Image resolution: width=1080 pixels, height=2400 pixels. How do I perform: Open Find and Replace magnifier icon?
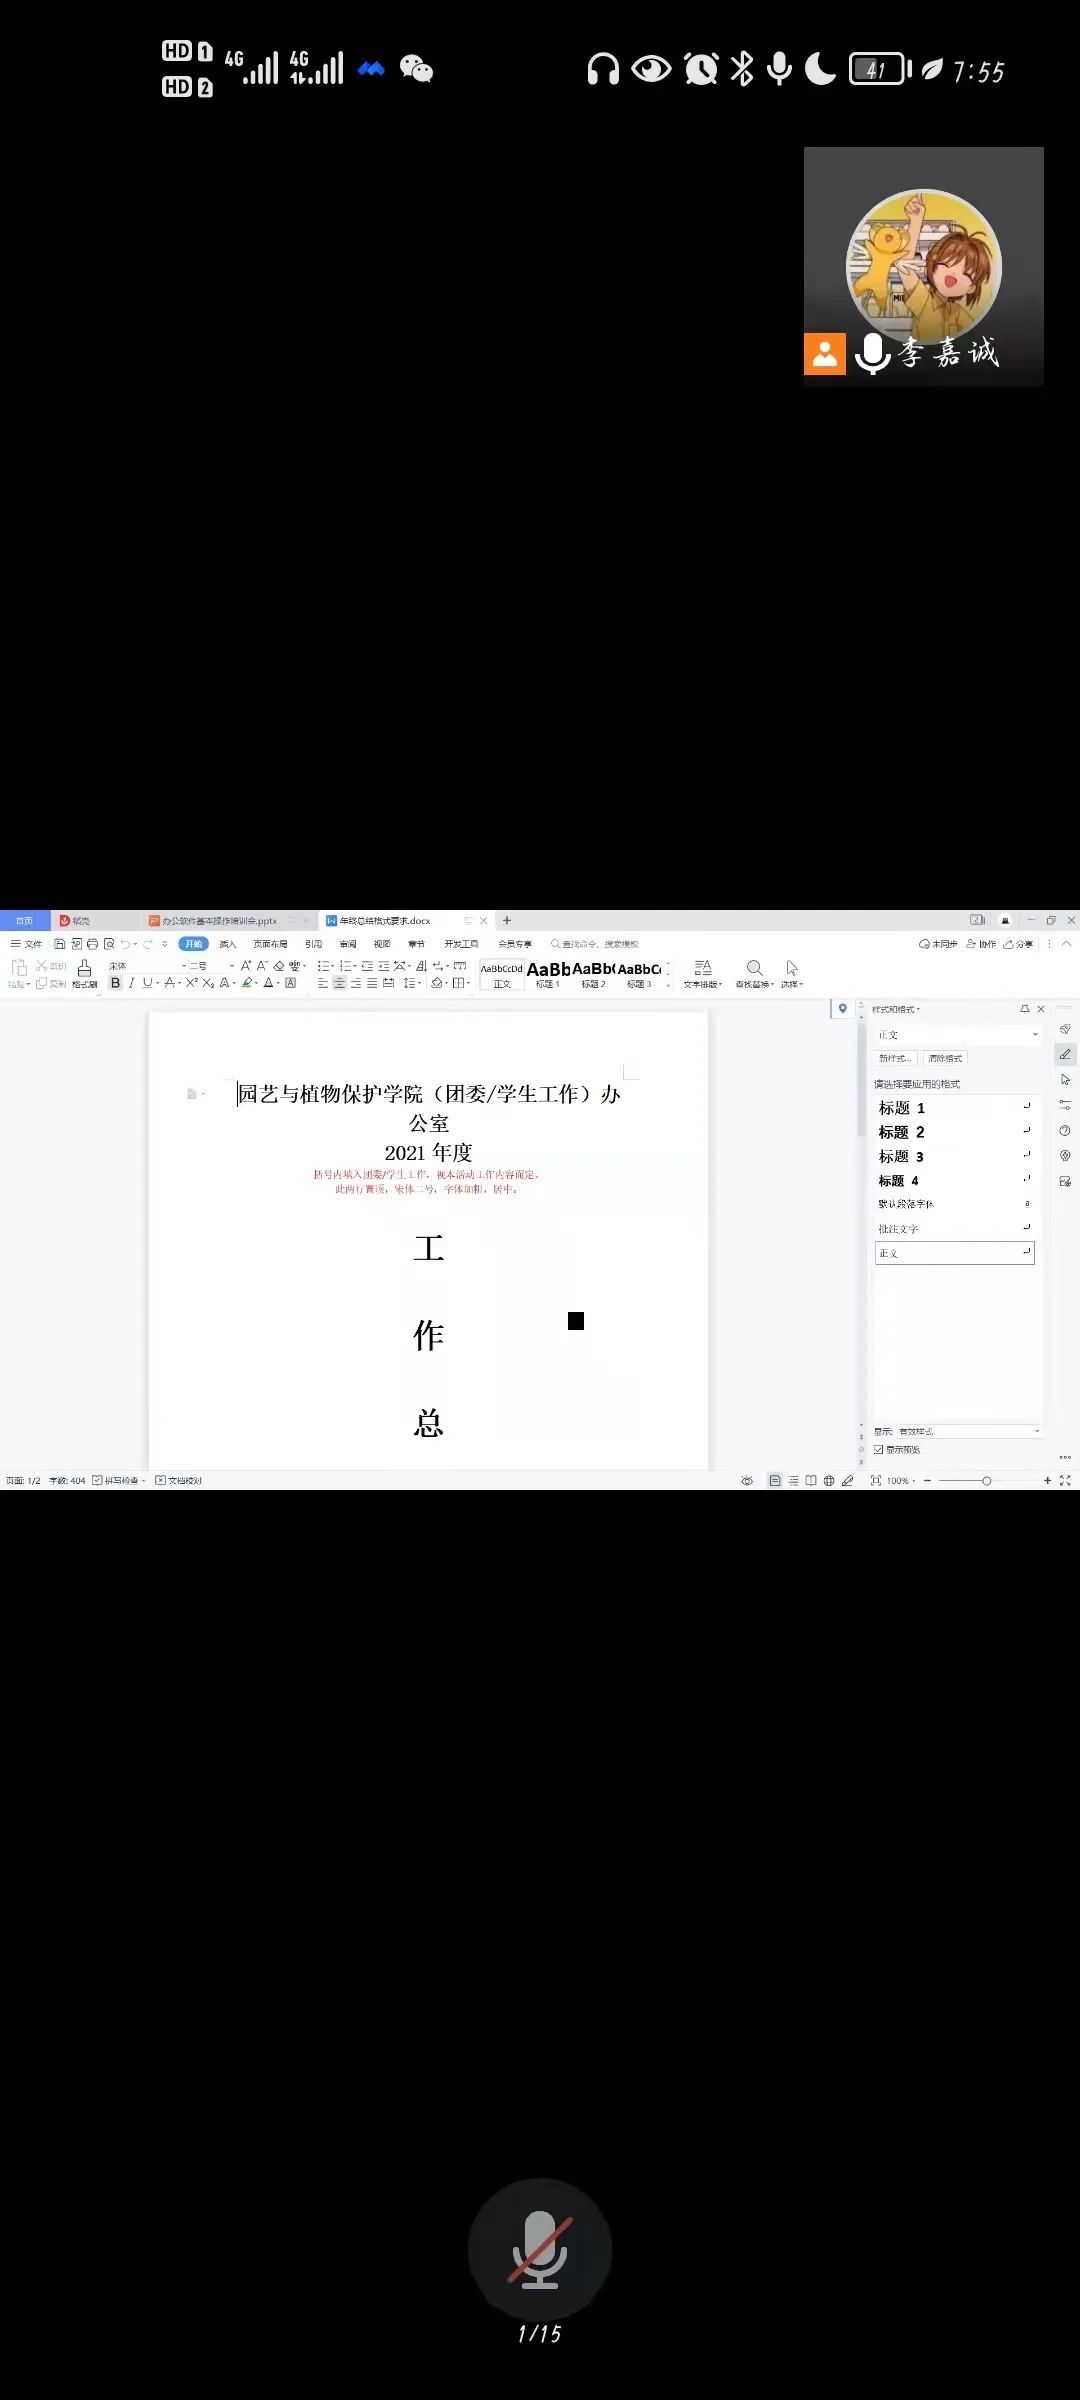[x=755, y=968]
